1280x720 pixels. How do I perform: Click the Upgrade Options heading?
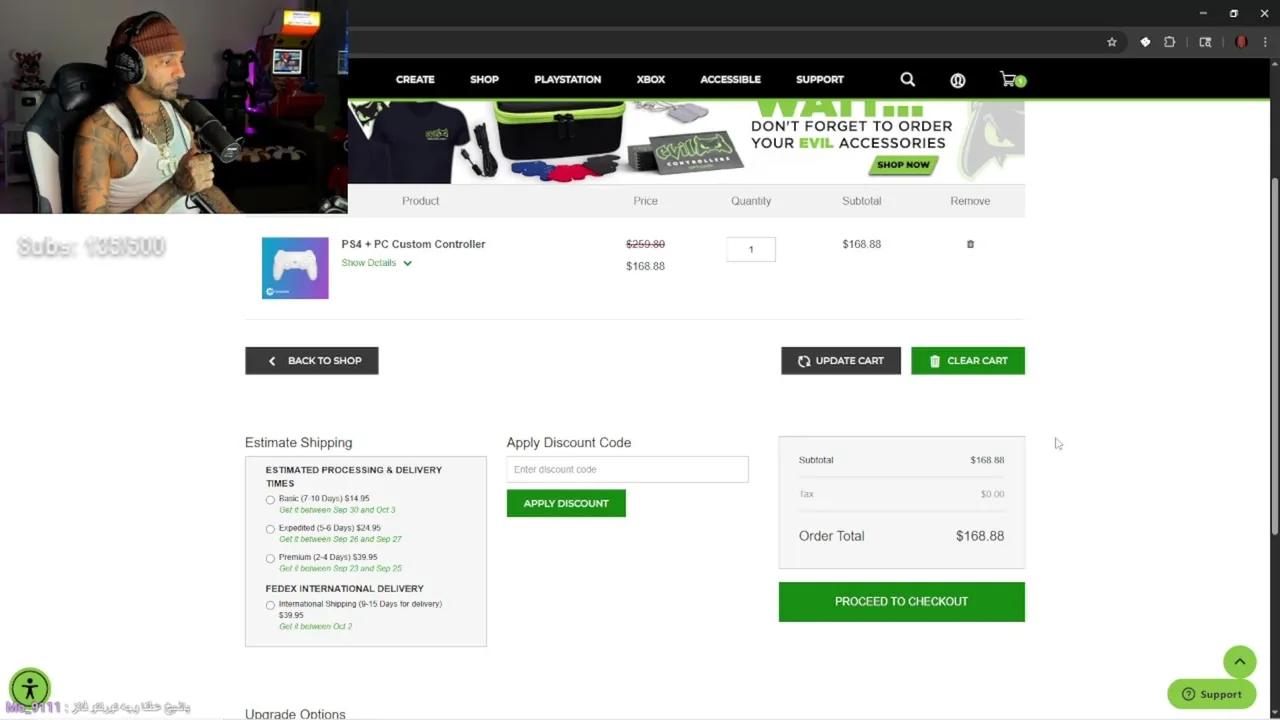295,714
